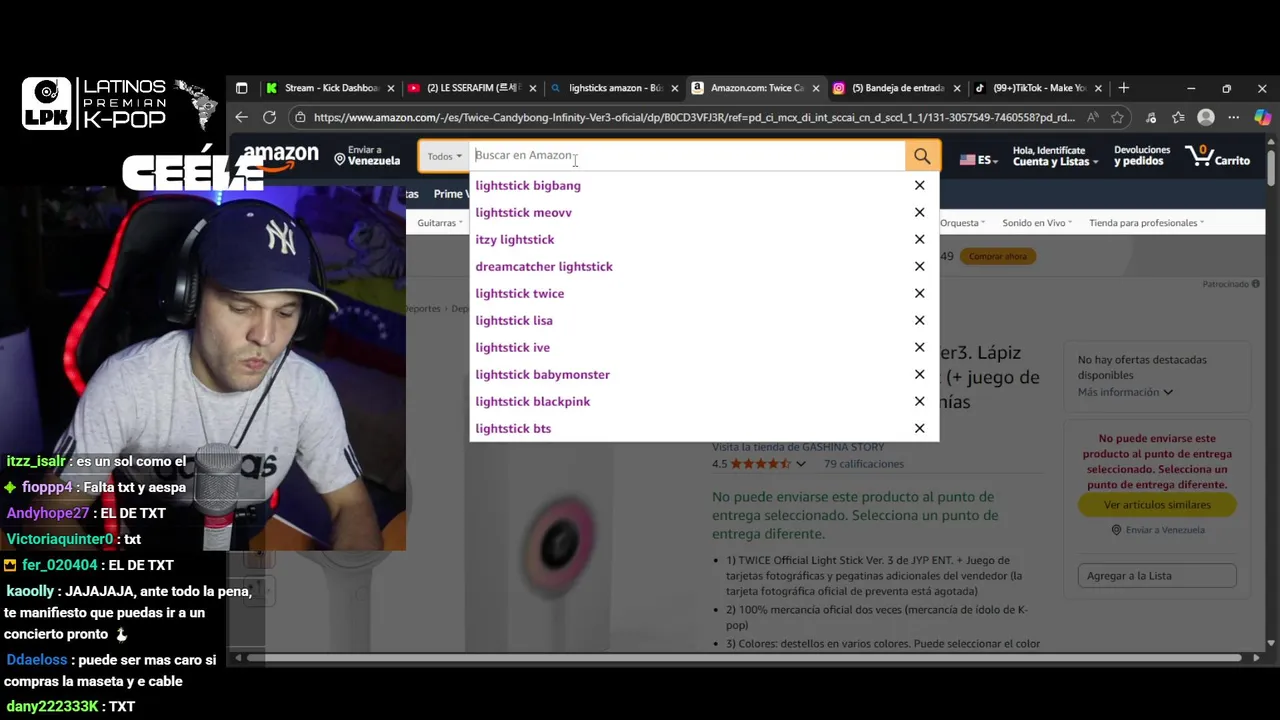Screen dimensions: 1280x720
Task: Click the favorite star in address bar
Action: point(1117,117)
